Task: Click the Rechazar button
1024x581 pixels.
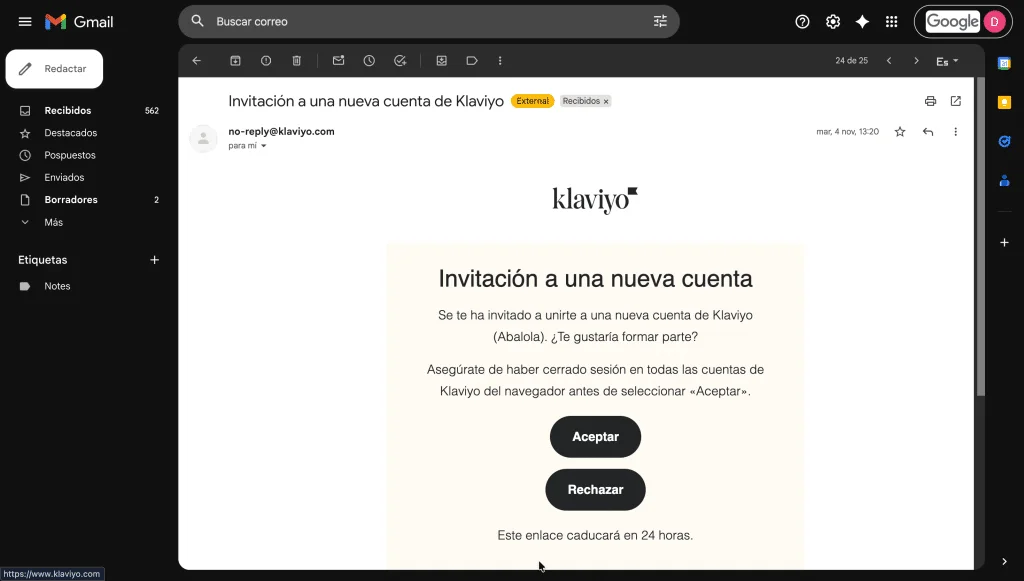Action: pyautogui.click(x=596, y=490)
